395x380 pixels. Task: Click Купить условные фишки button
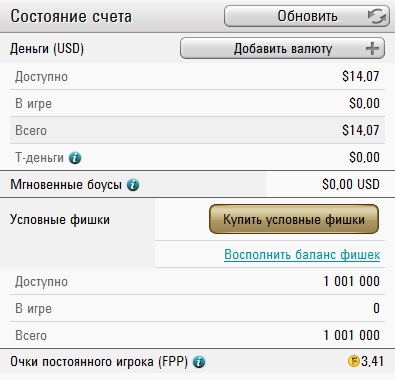coord(294,219)
